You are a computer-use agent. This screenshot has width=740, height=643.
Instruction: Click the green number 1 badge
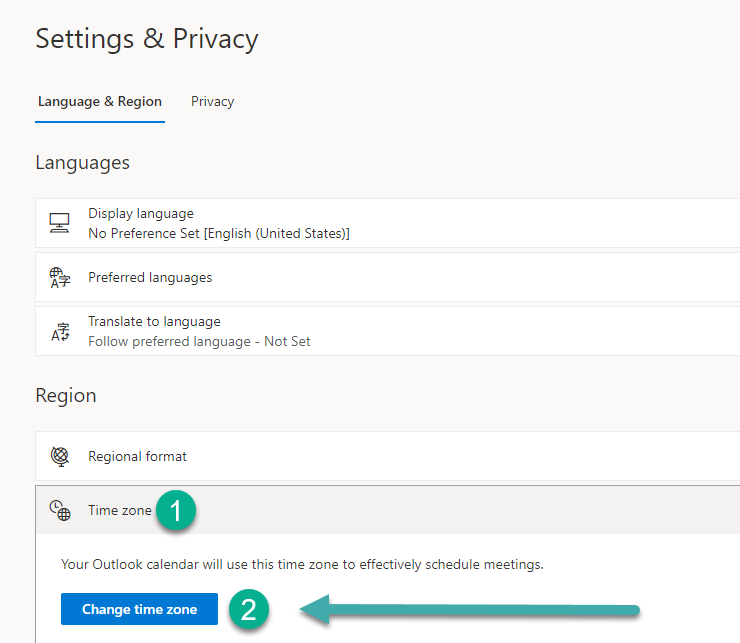(177, 511)
